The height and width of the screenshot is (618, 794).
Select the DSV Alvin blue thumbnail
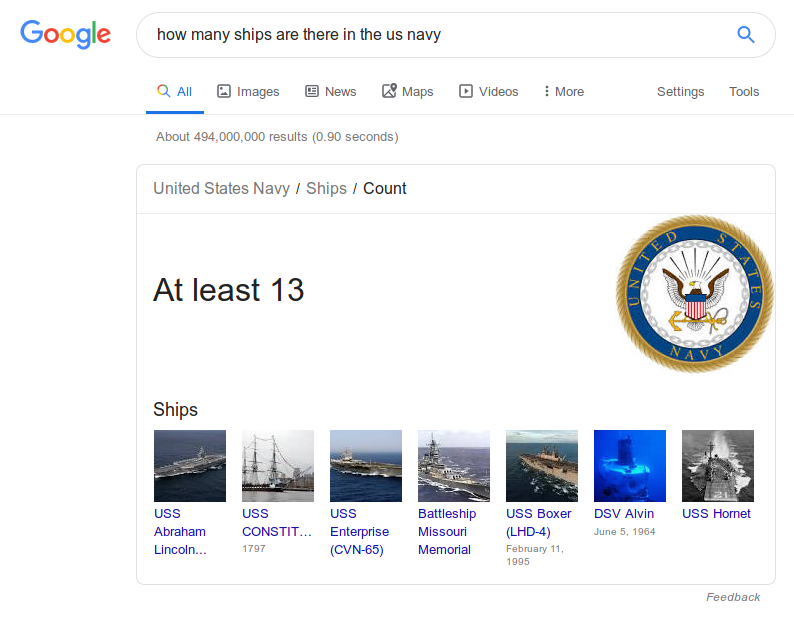630,466
